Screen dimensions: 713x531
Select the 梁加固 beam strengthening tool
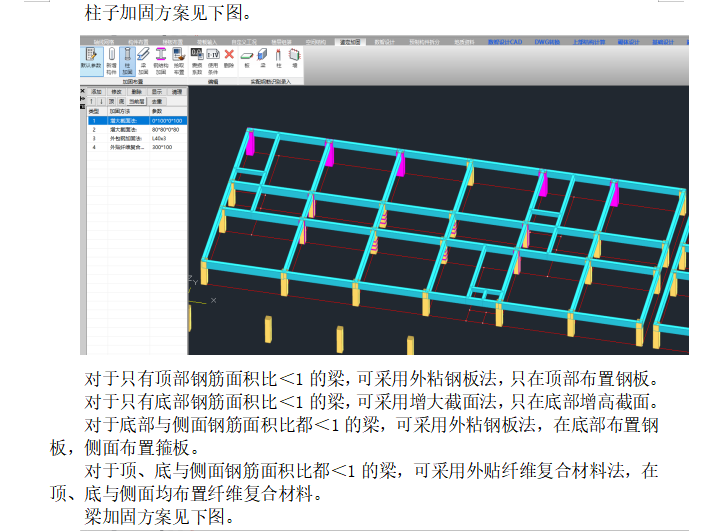[143, 61]
